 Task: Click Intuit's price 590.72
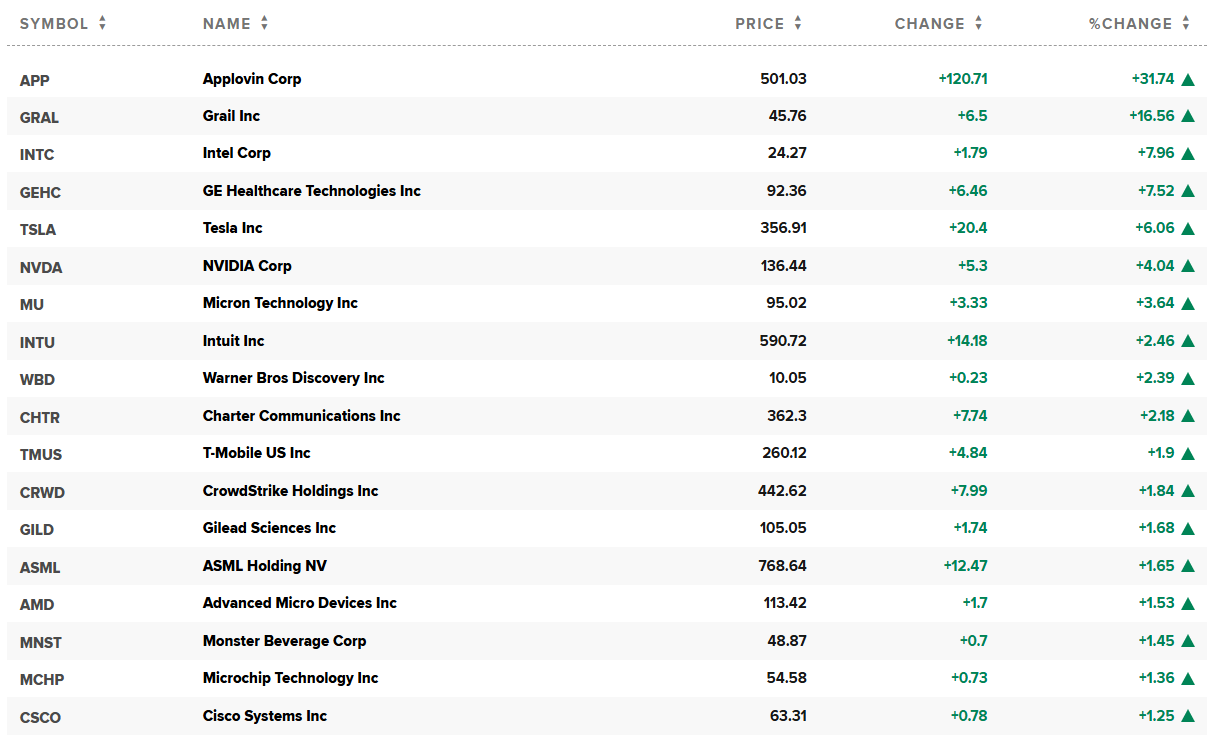pyautogui.click(x=783, y=341)
